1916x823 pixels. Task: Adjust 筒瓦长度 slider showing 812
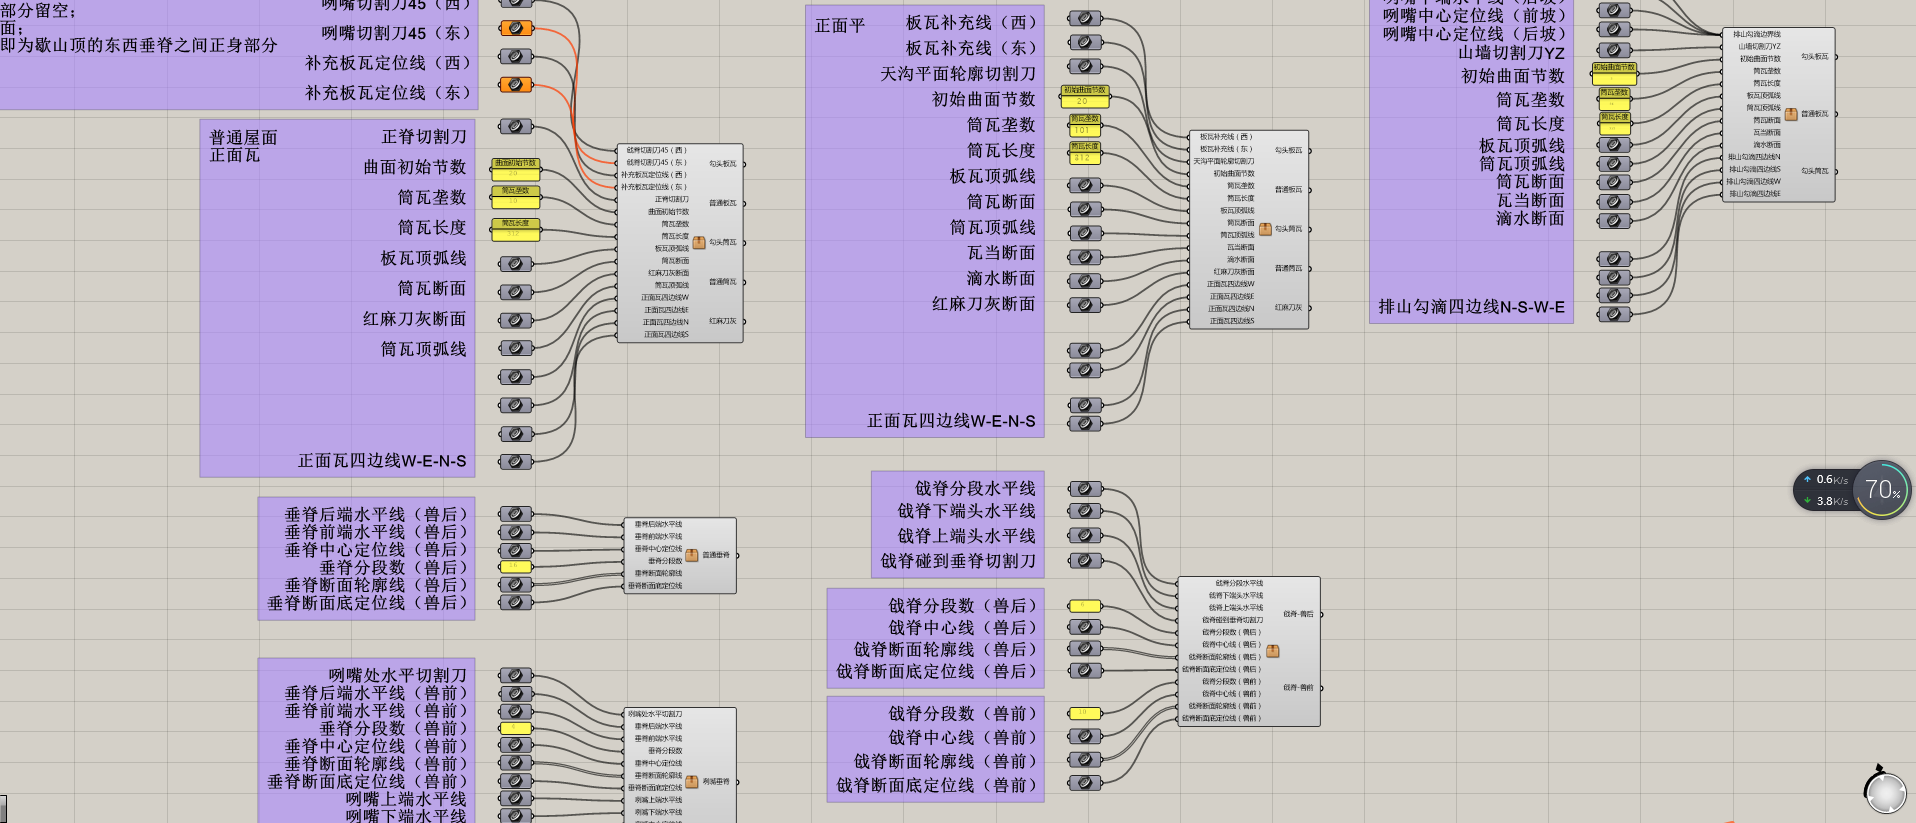1085,153
